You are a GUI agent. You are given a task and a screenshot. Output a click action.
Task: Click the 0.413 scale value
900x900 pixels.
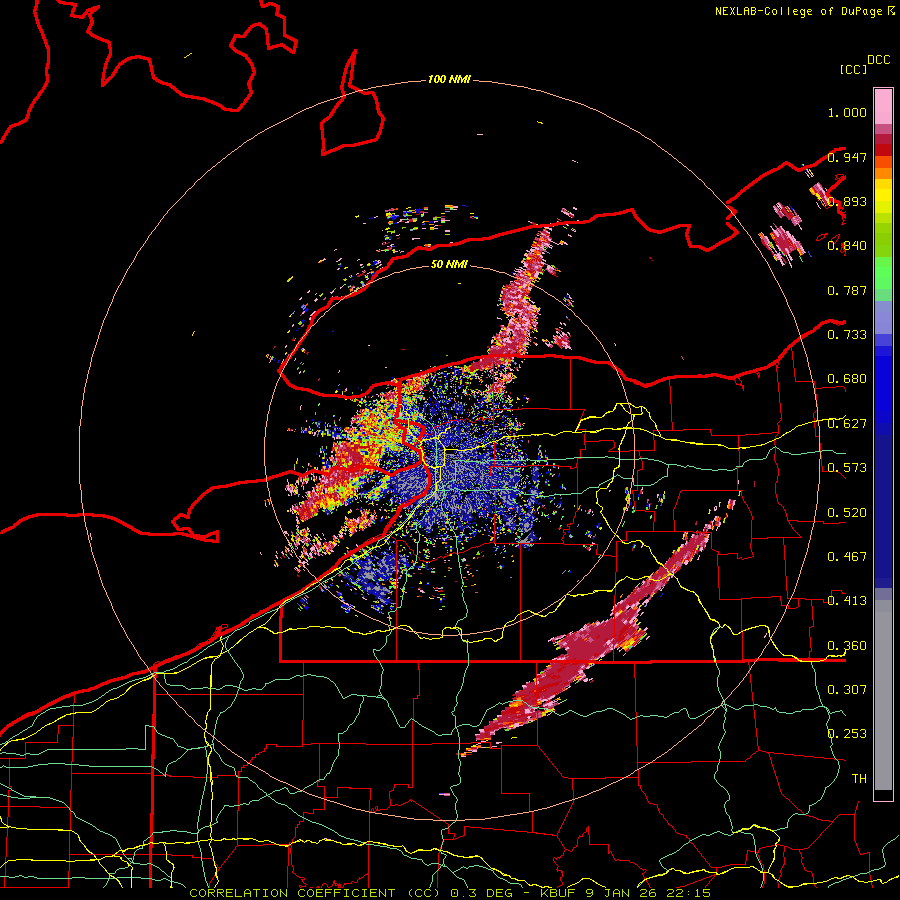pyautogui.click(x=847, y=601)
